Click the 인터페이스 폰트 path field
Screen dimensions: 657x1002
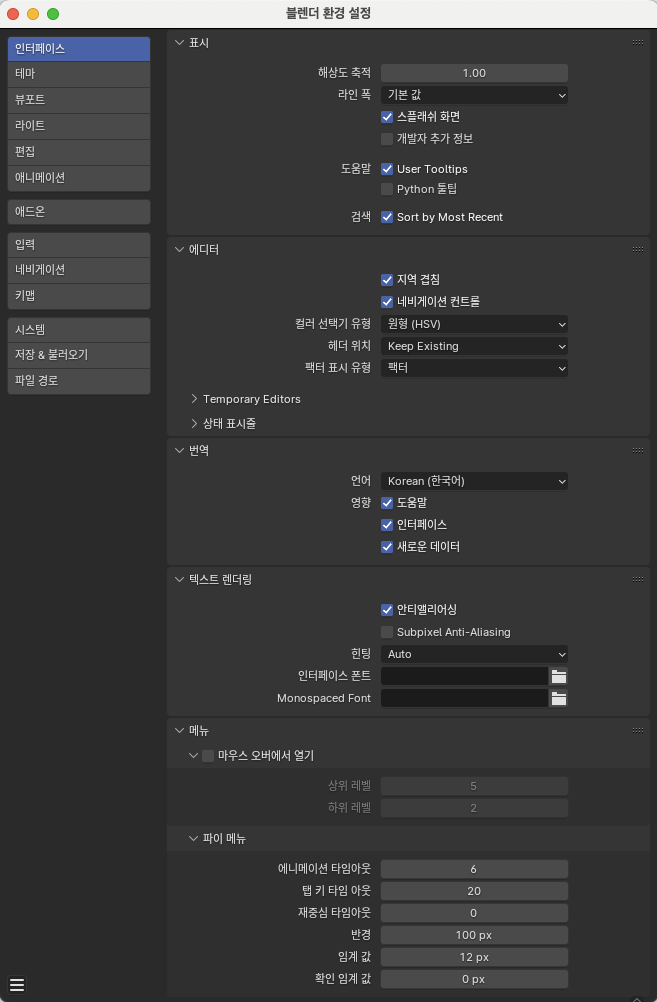[465, 676]
